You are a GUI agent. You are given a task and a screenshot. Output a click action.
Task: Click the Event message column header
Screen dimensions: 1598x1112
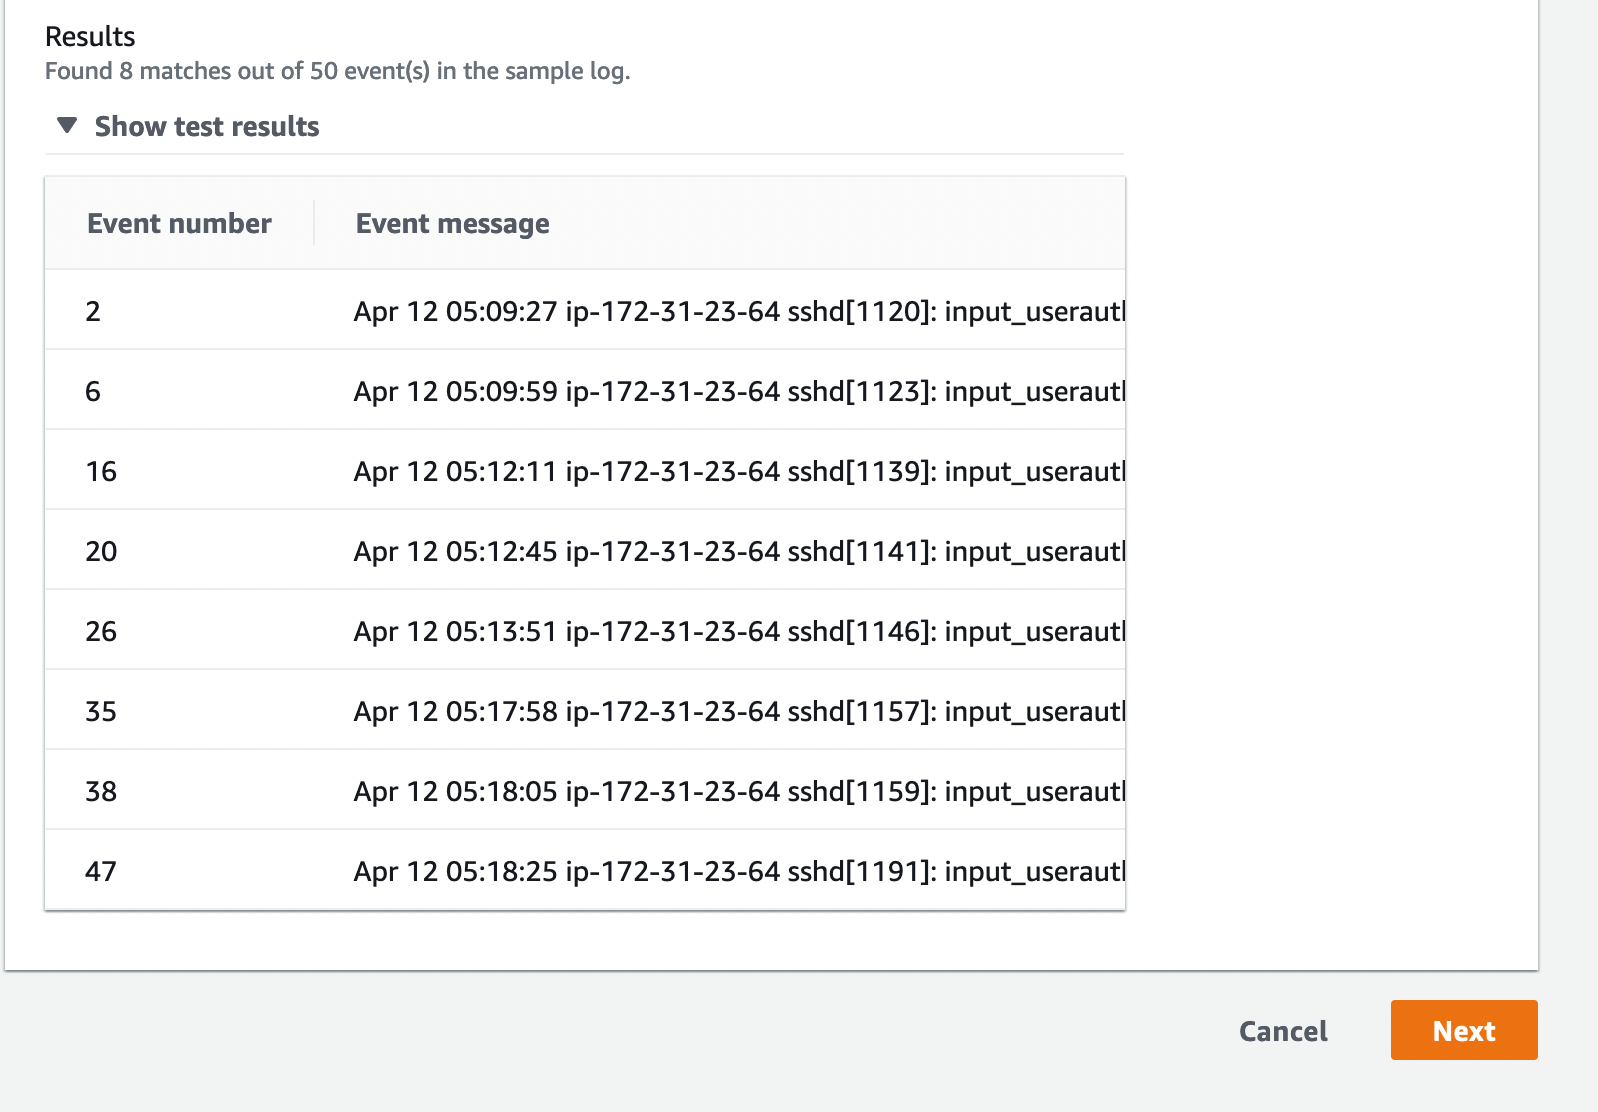pyautogui.click(x=452, y=224)
